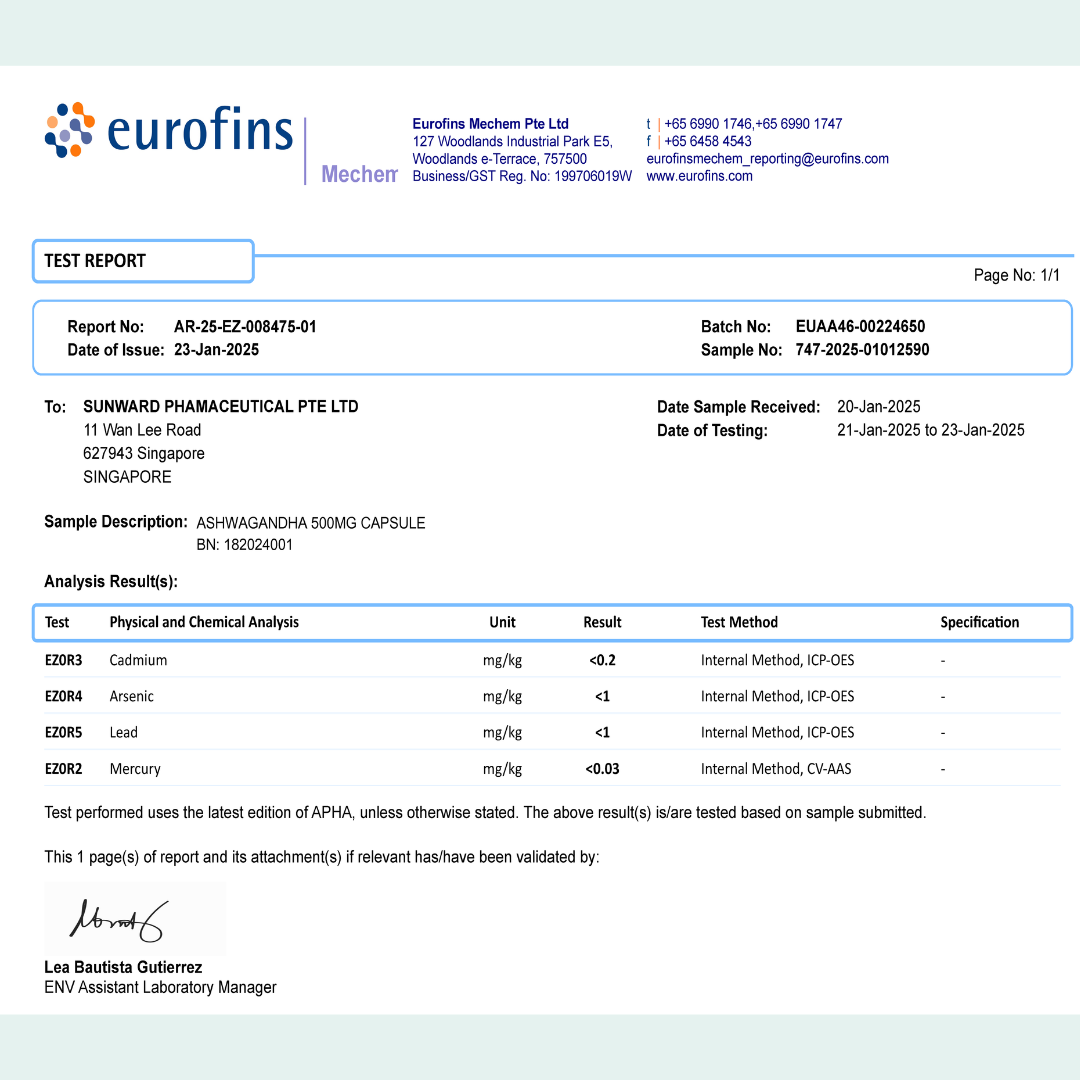
Task: Click the Date Sample Received: label
Action: click(x=738, y=407)
